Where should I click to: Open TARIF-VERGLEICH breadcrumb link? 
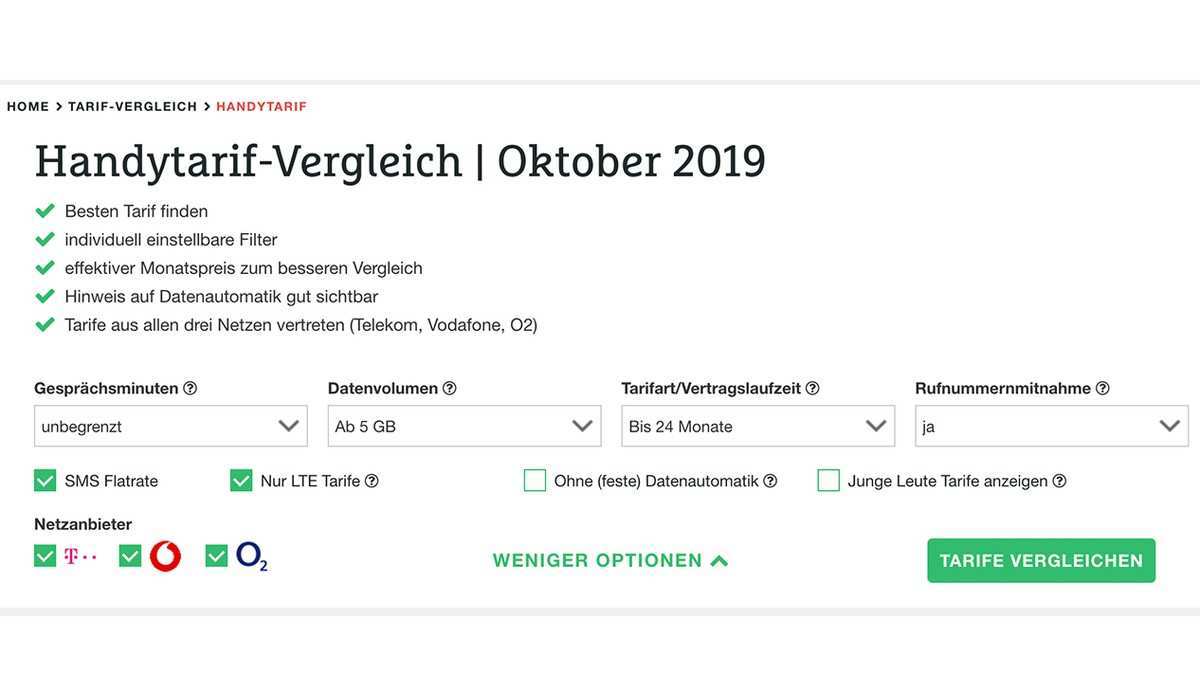pyautogui.click(x=132, y=106)
